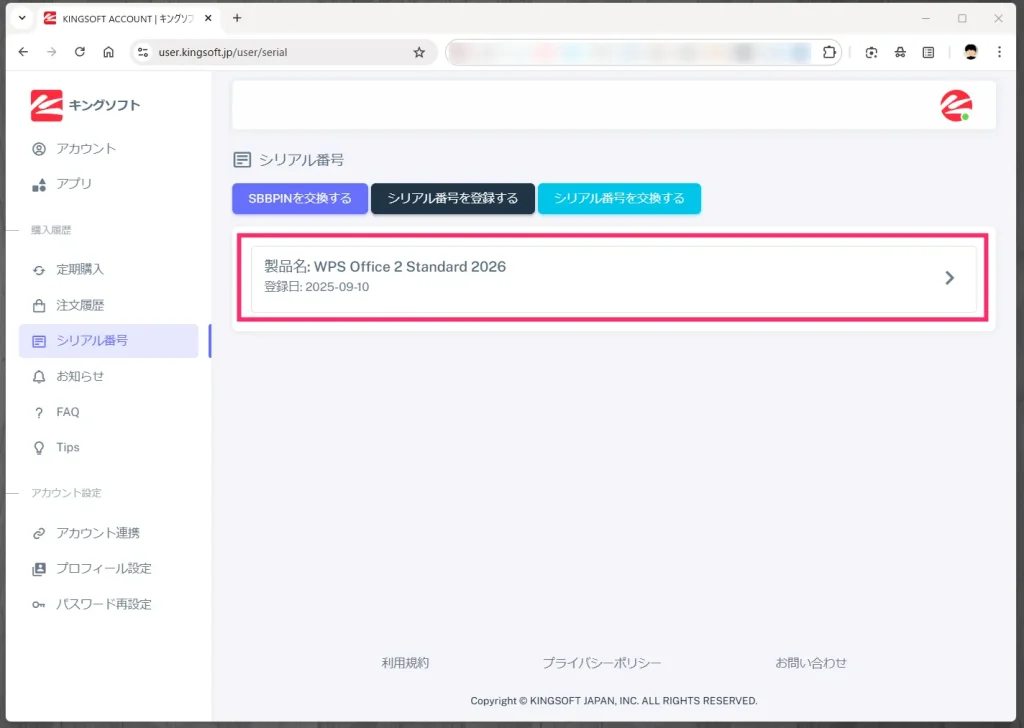Bookmark this page with the star
This screenshot has height=728, width=1024.
tap(419, 52)
